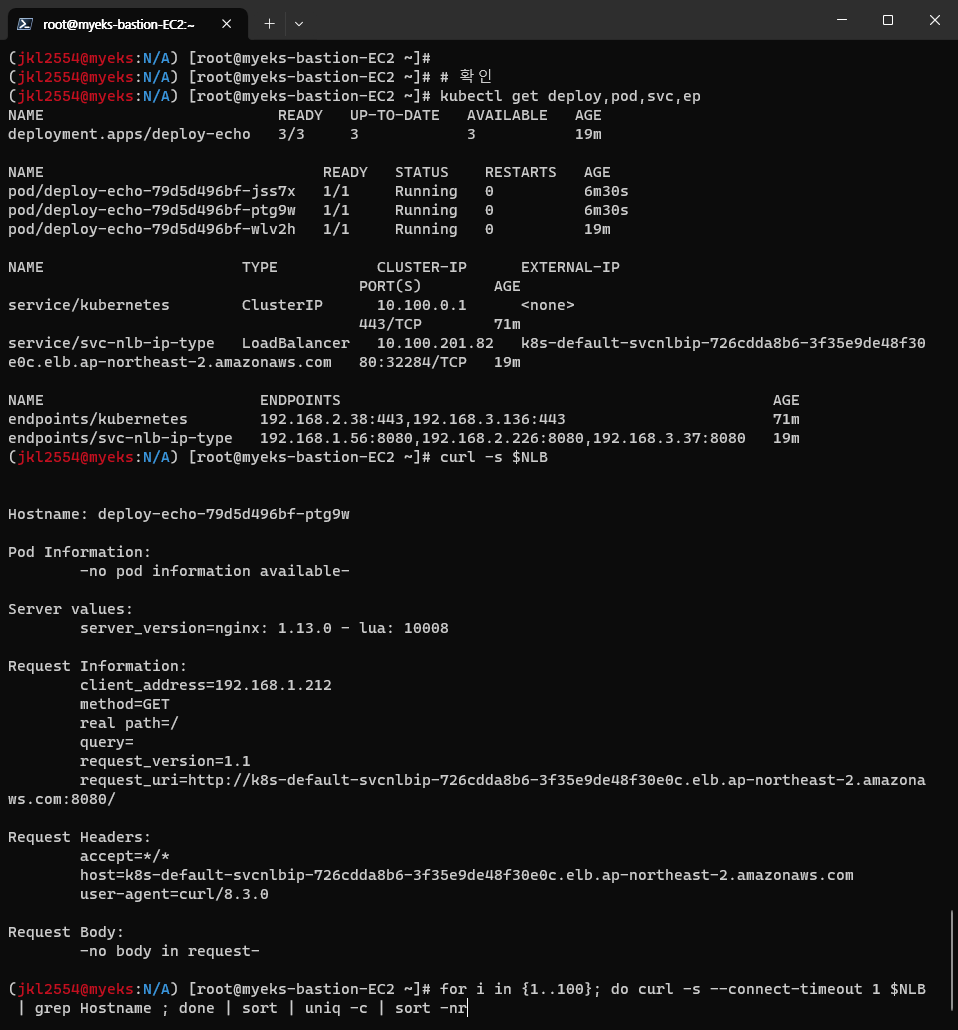Click service/svc-nlb-ip-type row name
Viewport: 958px width, 1030px height.
[x=111, y=343]
